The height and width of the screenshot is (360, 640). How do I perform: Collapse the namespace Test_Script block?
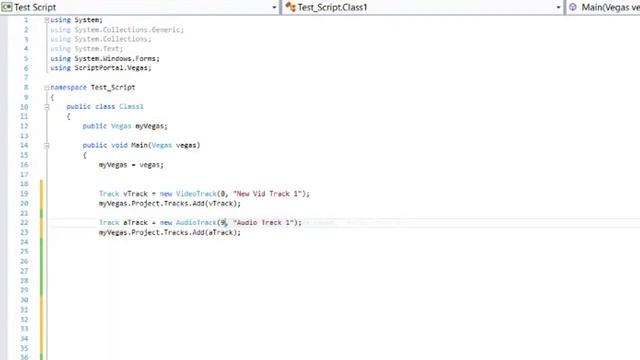[x=47, y=87]
